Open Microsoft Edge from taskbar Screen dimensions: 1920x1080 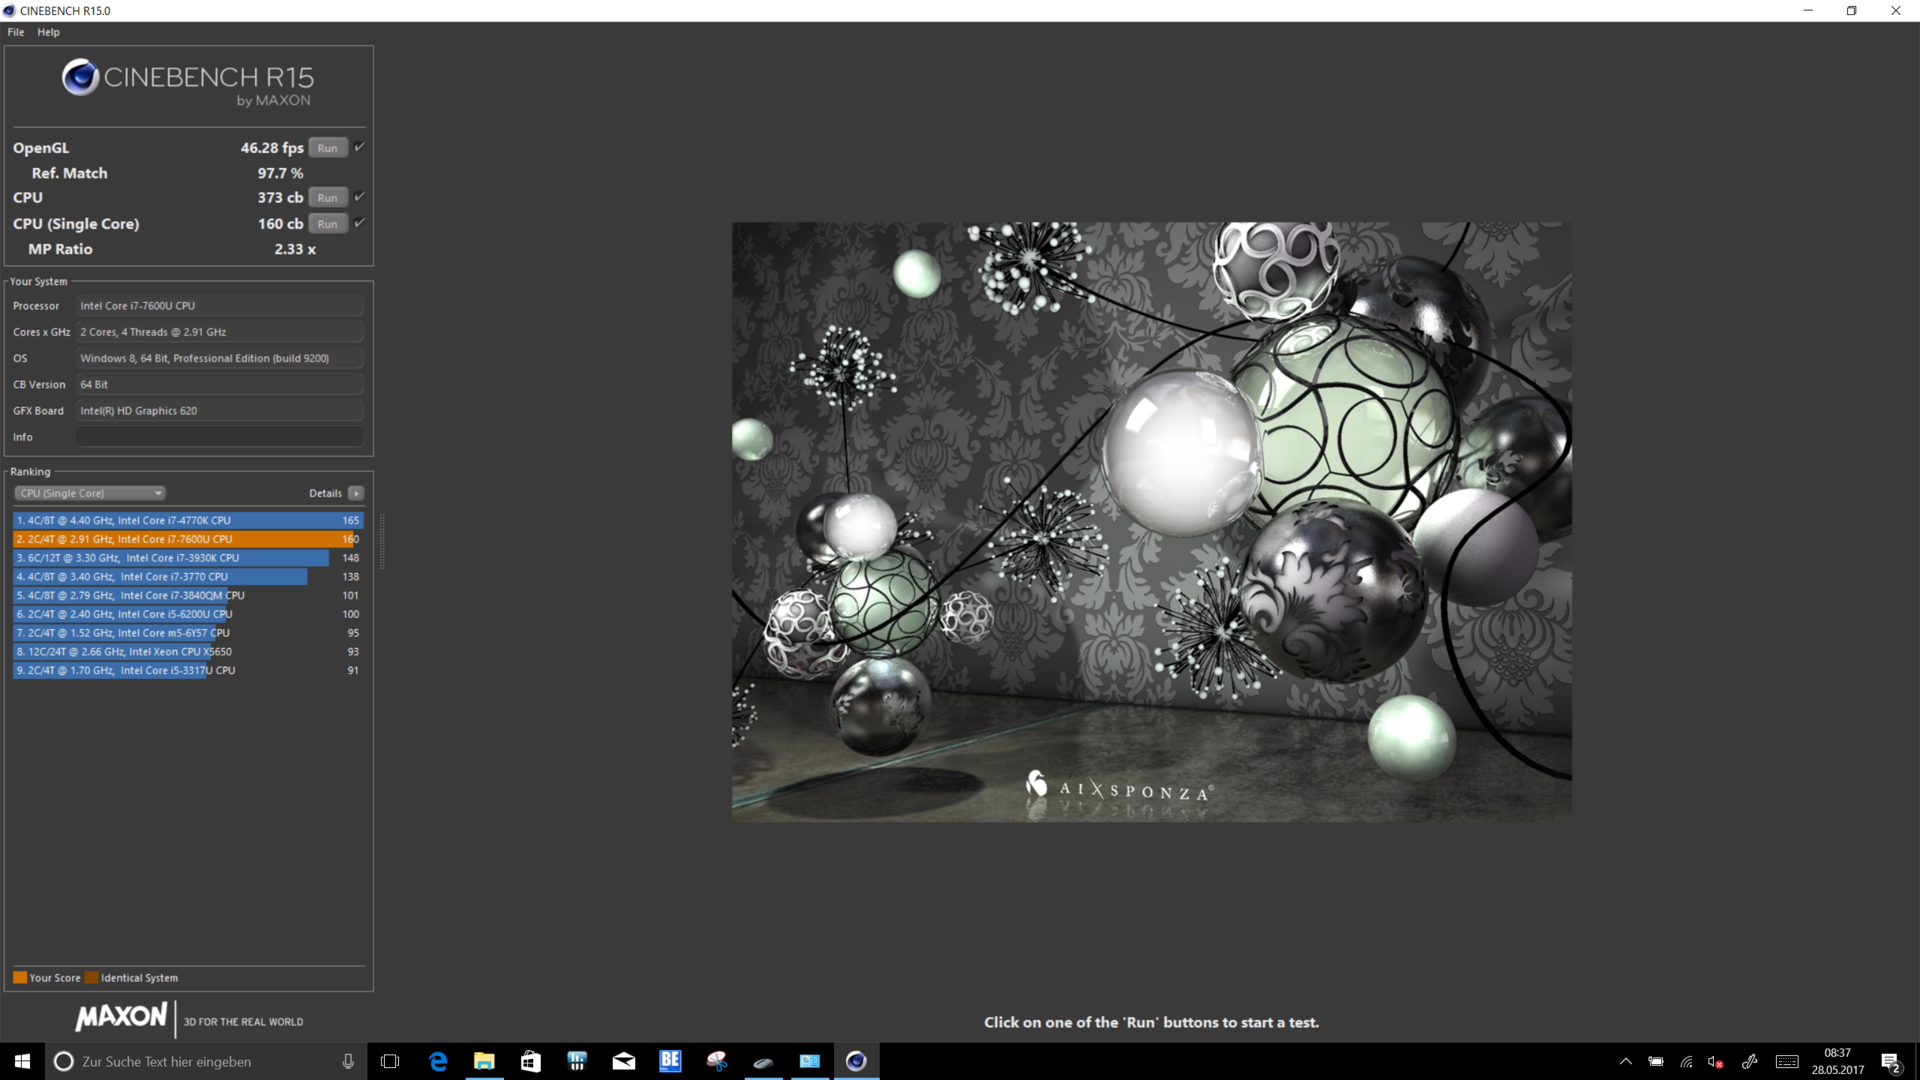[437, 1061]
